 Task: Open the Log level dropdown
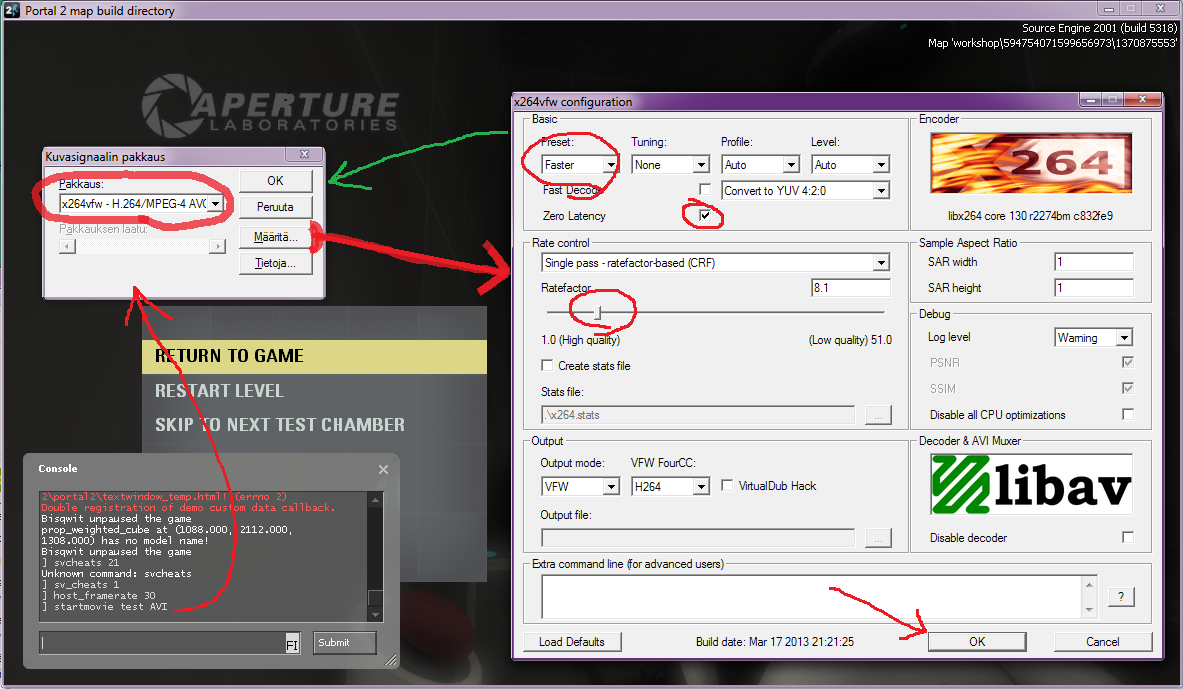tap(1093, 337)
